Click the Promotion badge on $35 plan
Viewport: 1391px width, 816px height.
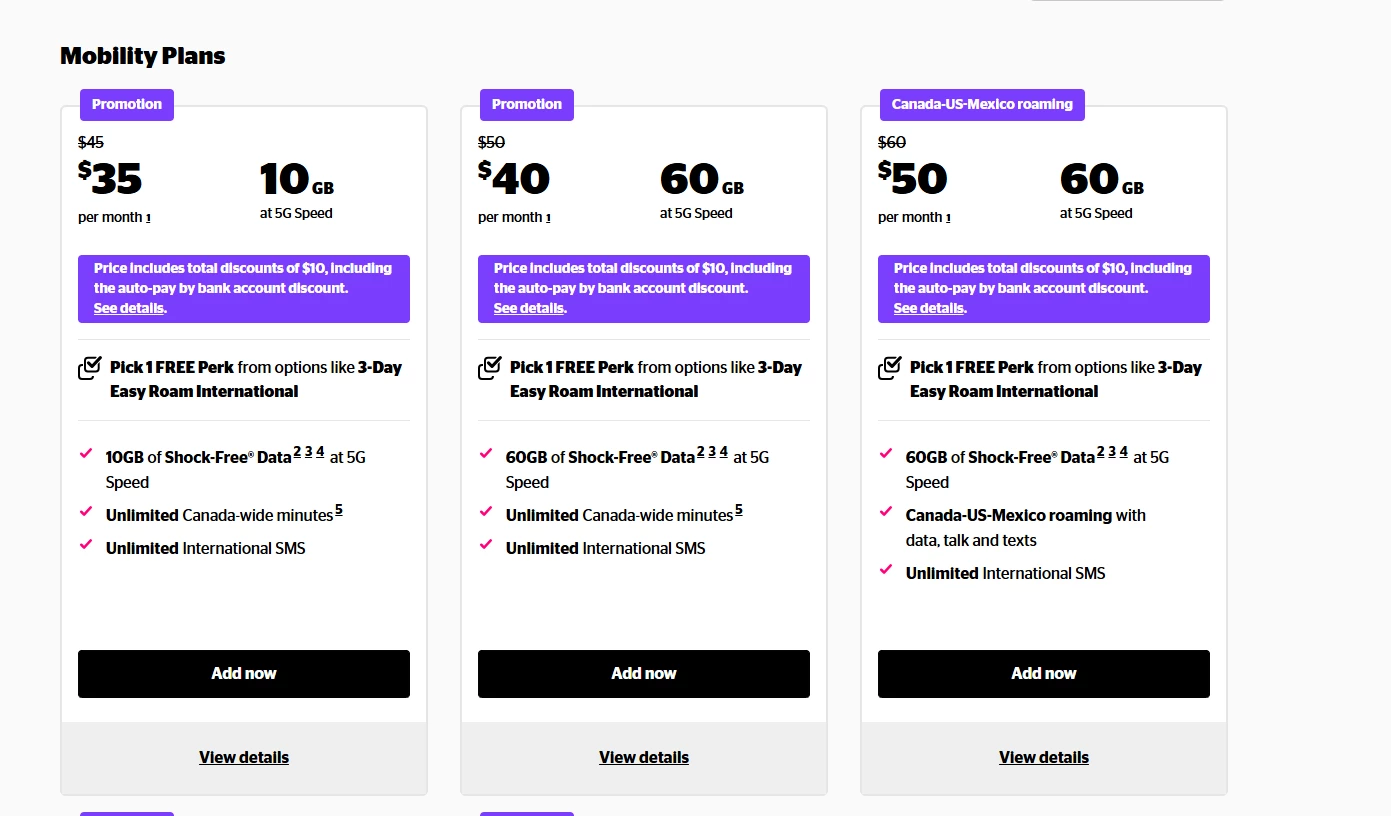pyautogui.click(x=127, y=104)
